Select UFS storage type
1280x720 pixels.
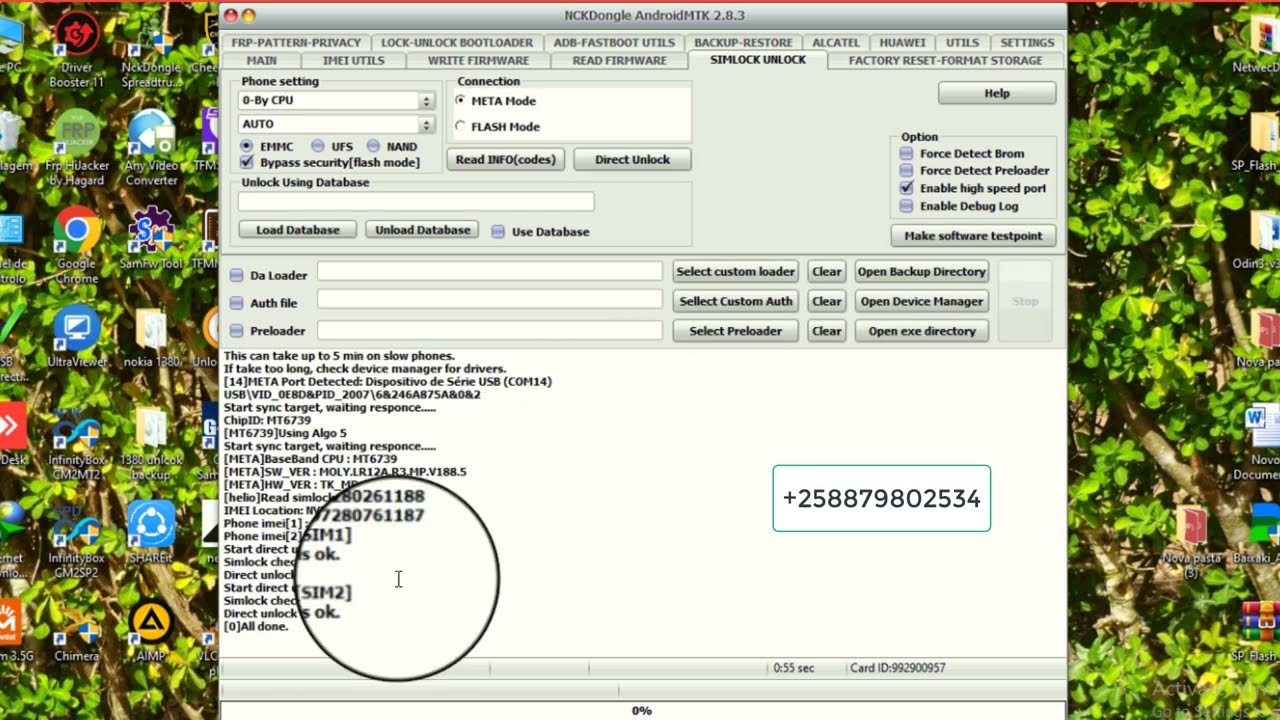[x=318, y=146]
